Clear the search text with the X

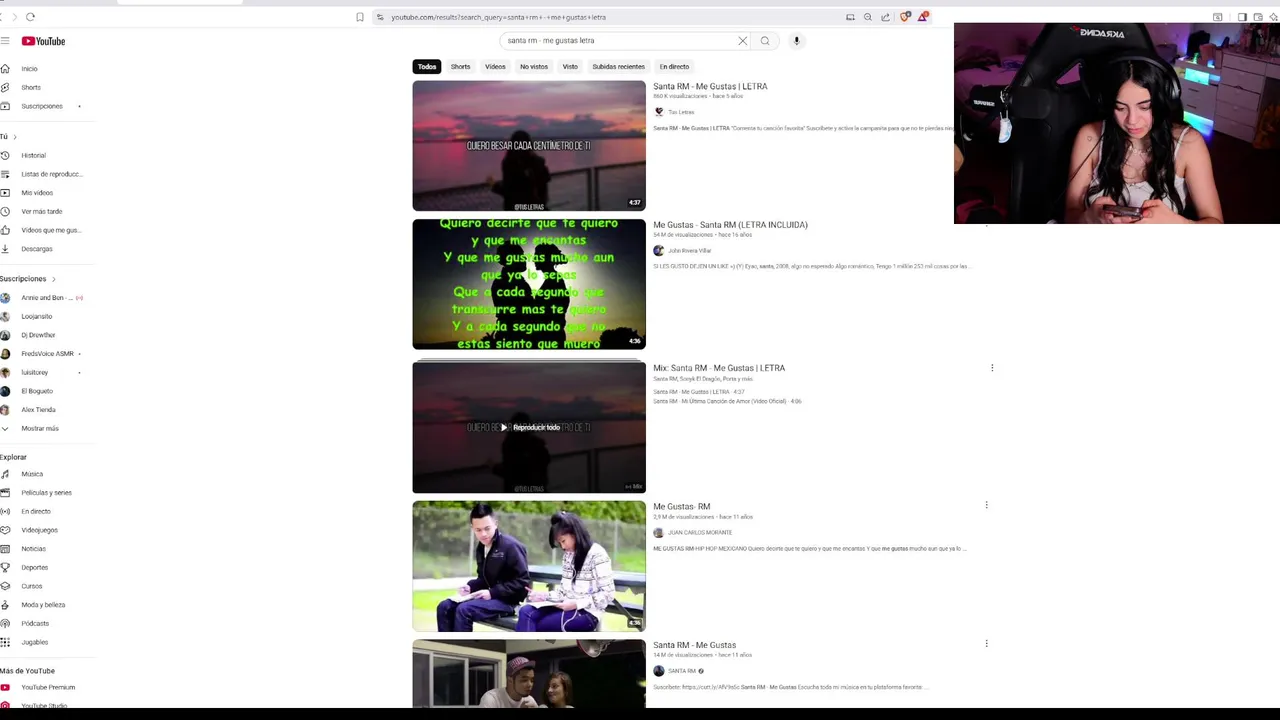(743, 41)
